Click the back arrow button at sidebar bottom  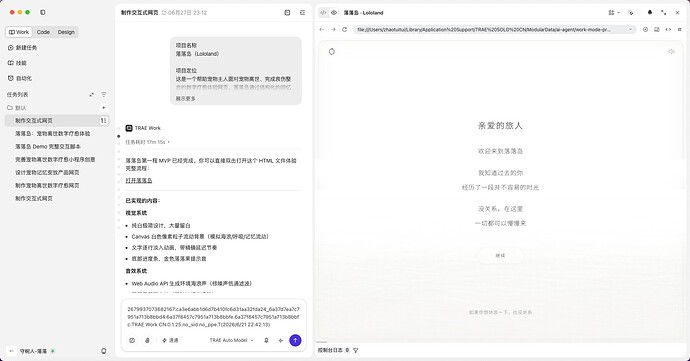[x=11, y=351]
